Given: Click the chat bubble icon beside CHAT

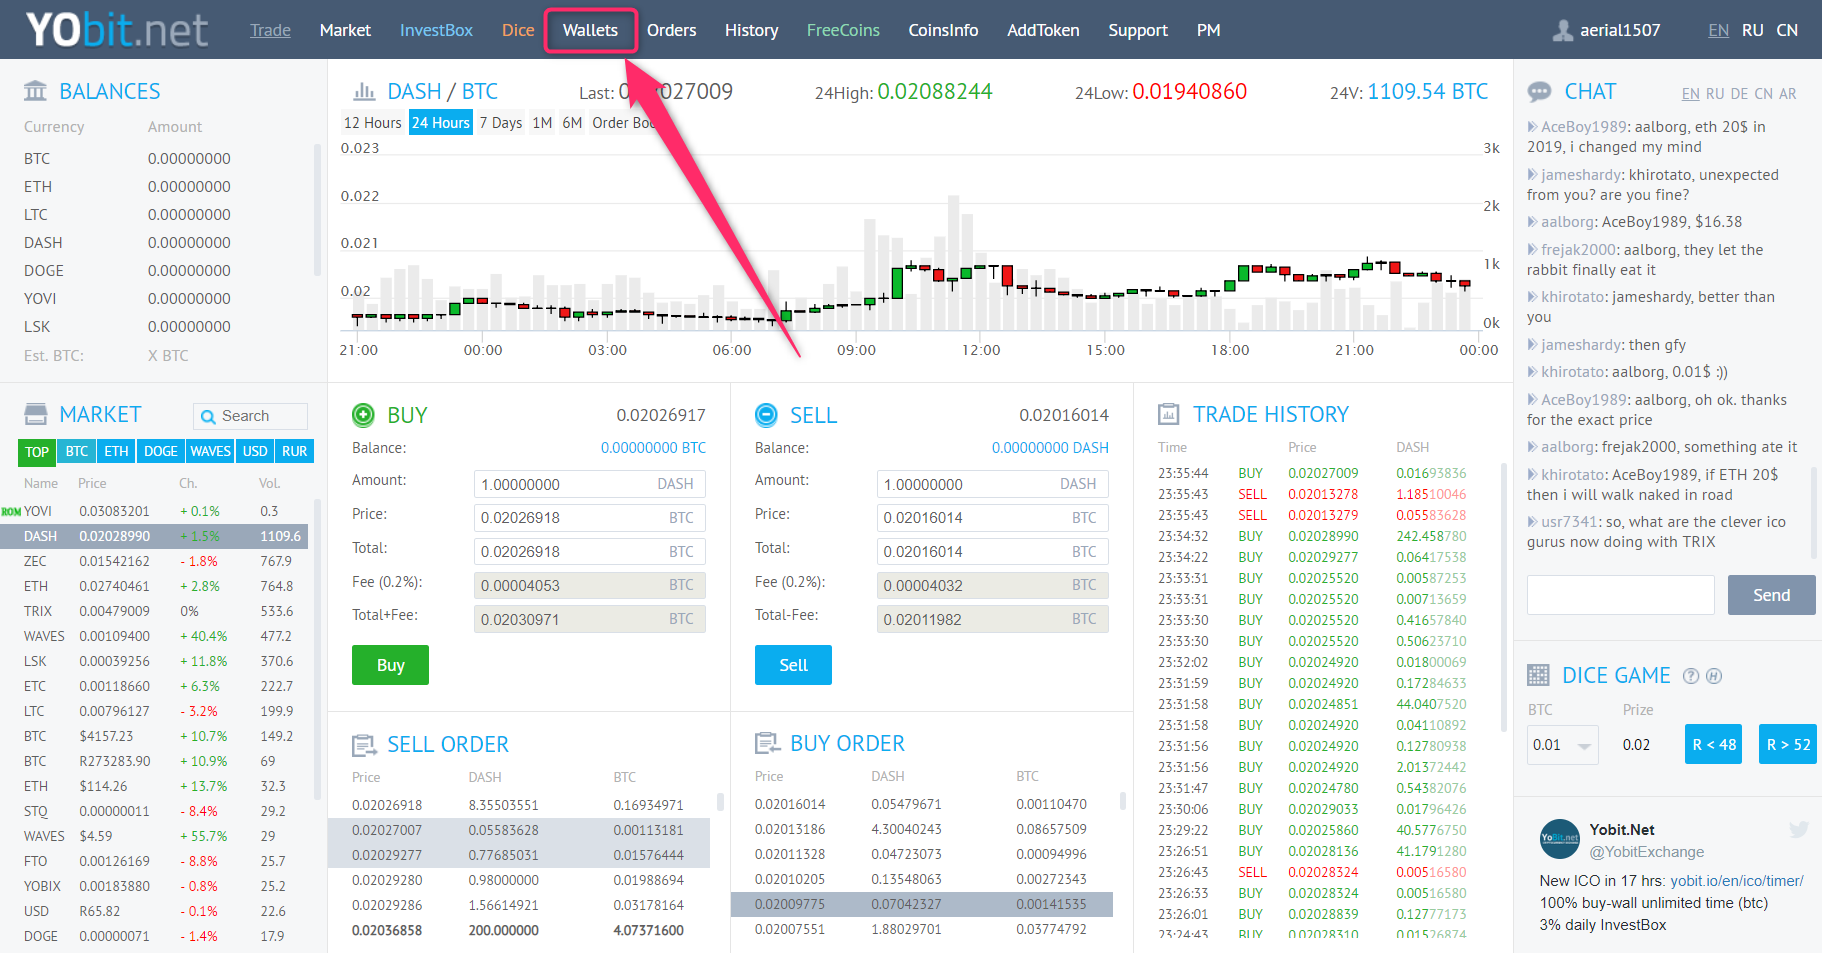Looking at the screenshot, I should [1539, 92].
